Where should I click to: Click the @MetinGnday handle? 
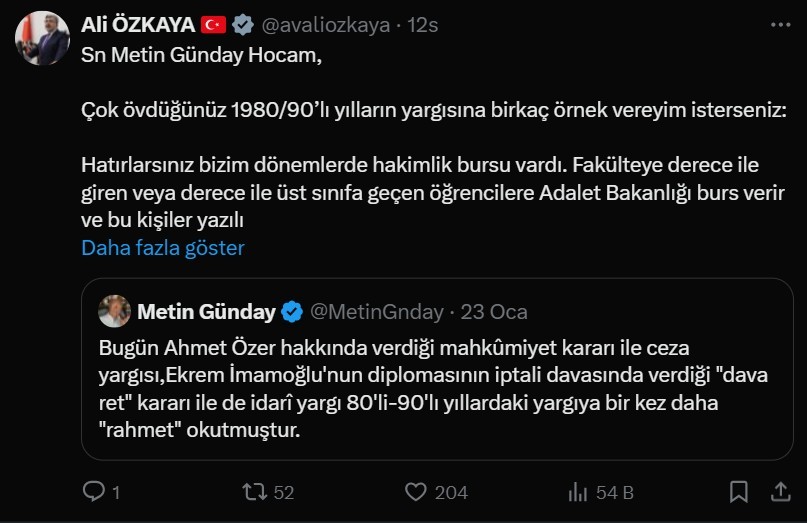coord(377,311)
